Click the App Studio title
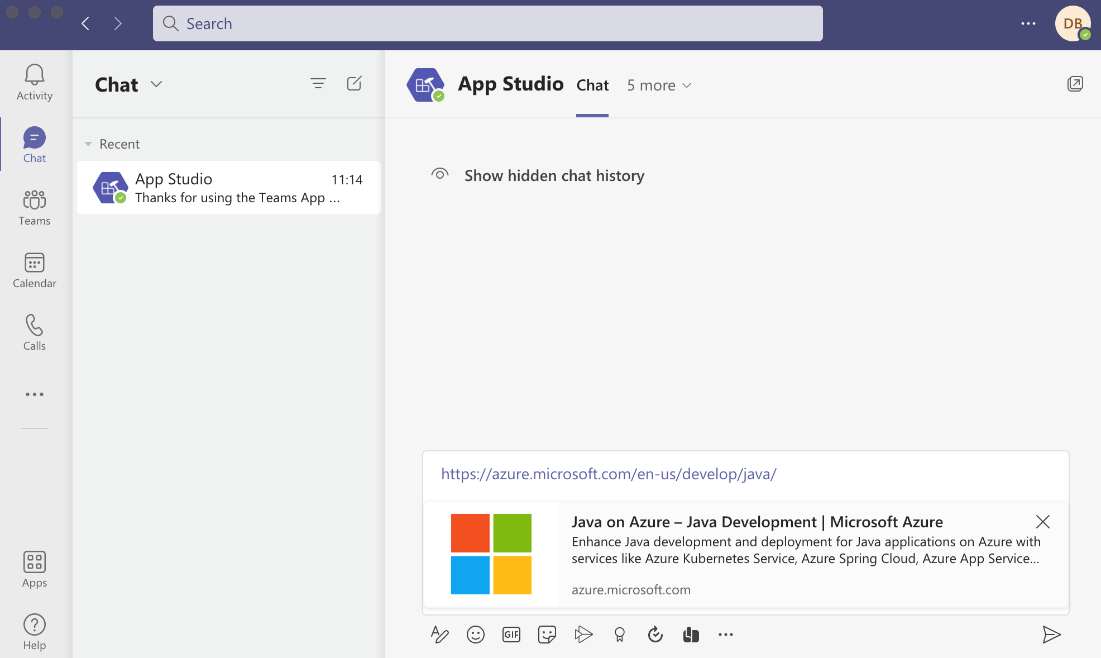Image resolution: width=1101 pixels, height=658 pixels. pyautogui.click(x=510, y=84)
